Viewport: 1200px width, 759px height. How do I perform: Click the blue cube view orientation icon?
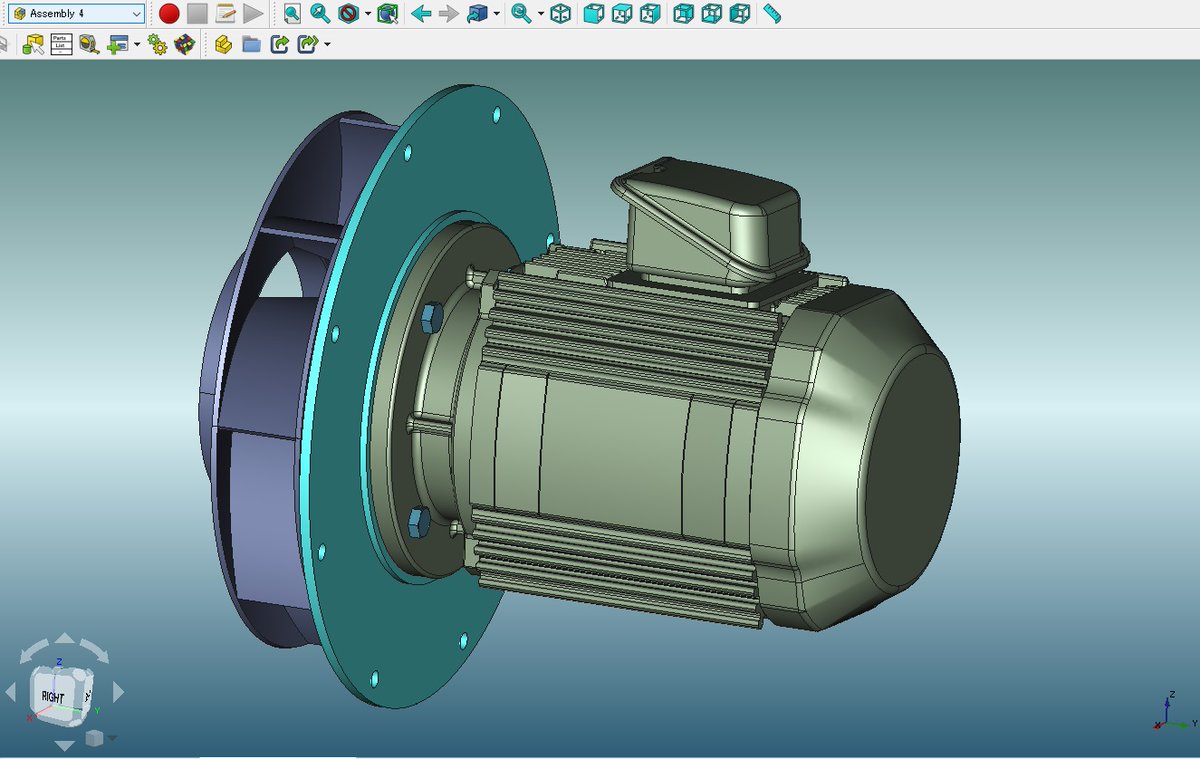tap(478, 14)
